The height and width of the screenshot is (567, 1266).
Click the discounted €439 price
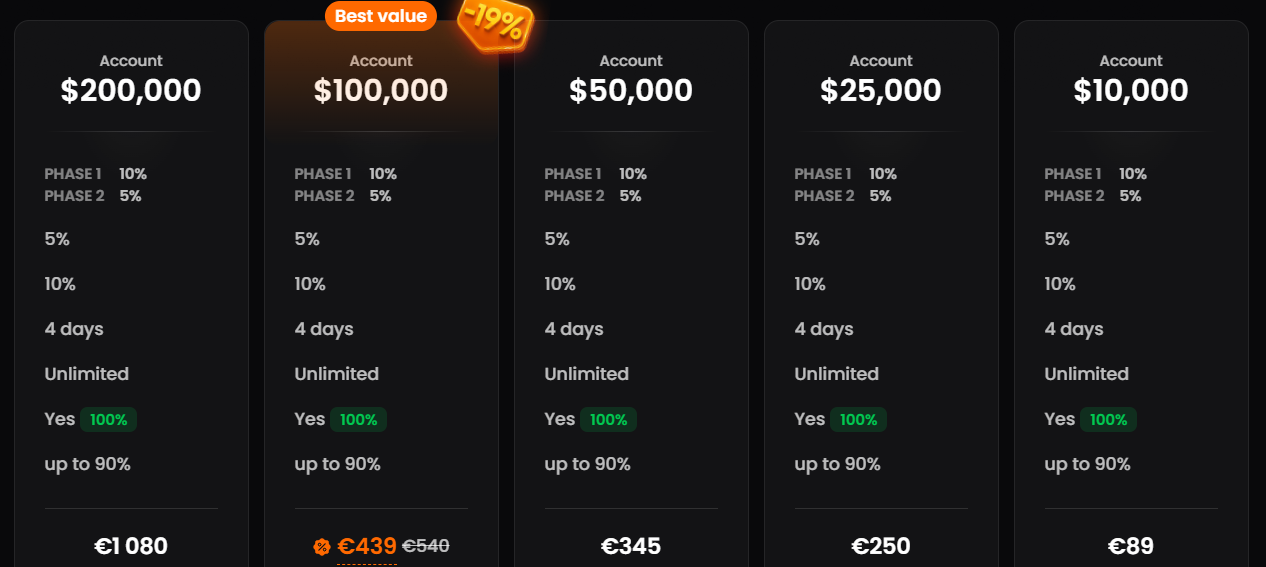point(367,546)
